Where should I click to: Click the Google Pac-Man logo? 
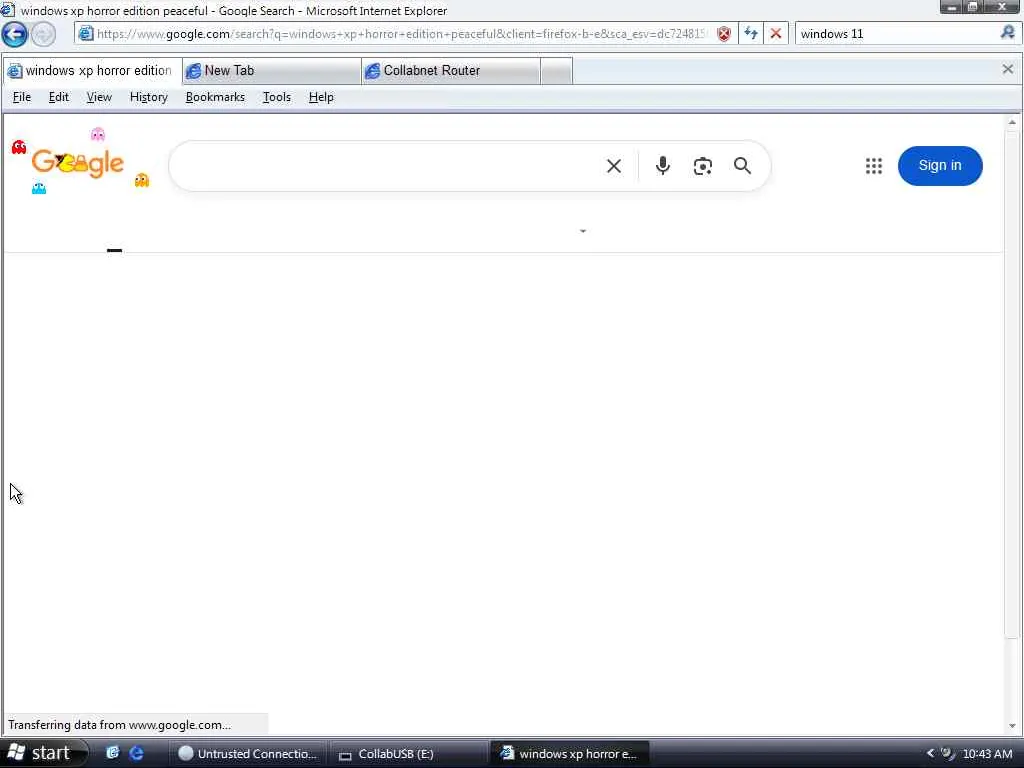click(x=78, y=162)
